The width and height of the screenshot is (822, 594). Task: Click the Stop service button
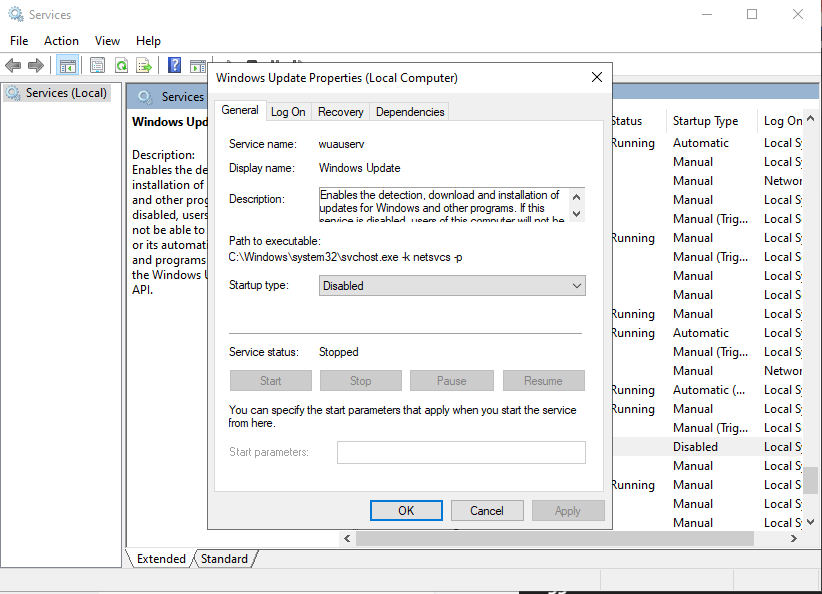tap(361, 381)
